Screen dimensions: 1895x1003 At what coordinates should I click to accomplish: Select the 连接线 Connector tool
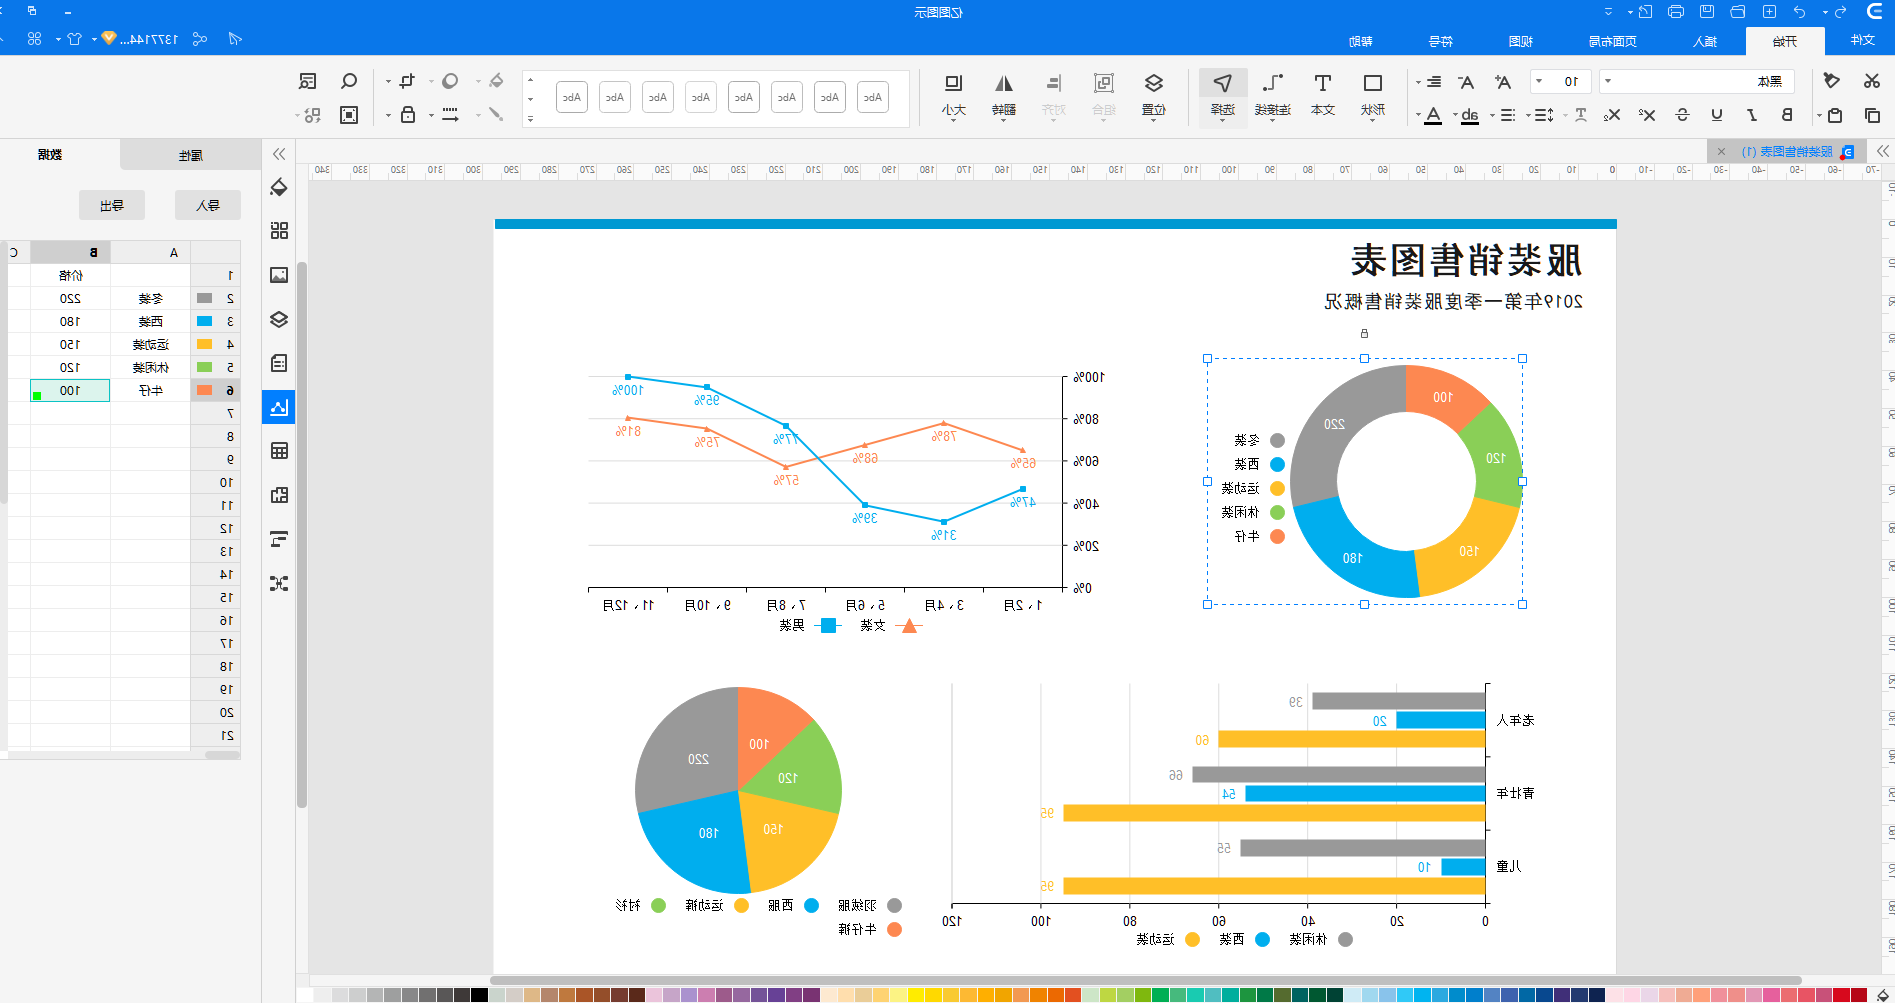click(x=1273, y=95)
